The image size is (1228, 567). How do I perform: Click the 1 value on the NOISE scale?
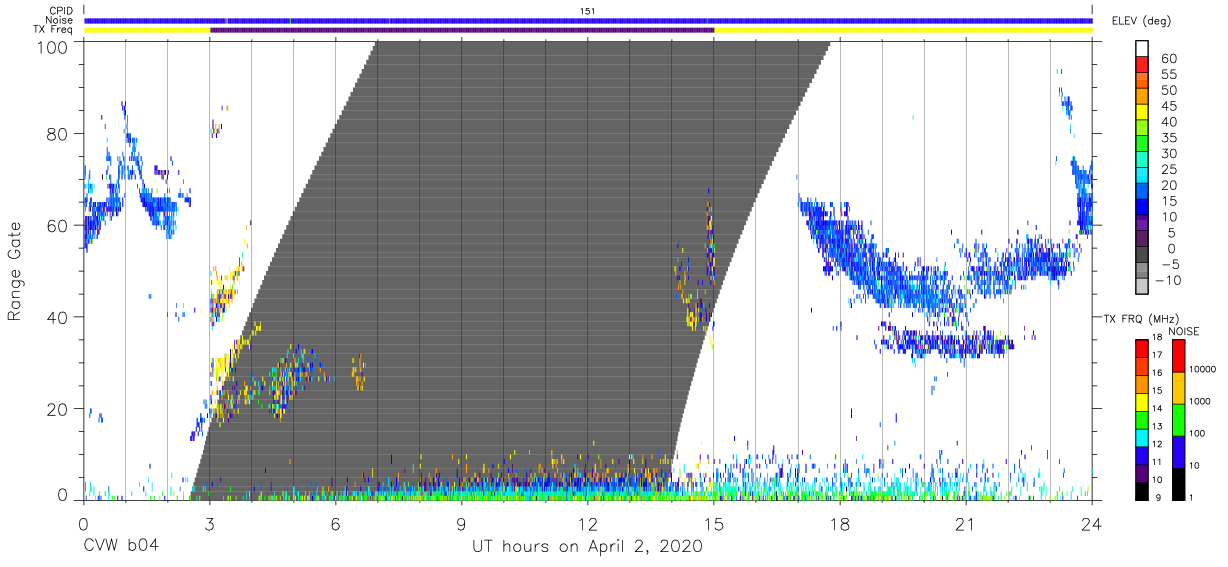click(1190, 497)
